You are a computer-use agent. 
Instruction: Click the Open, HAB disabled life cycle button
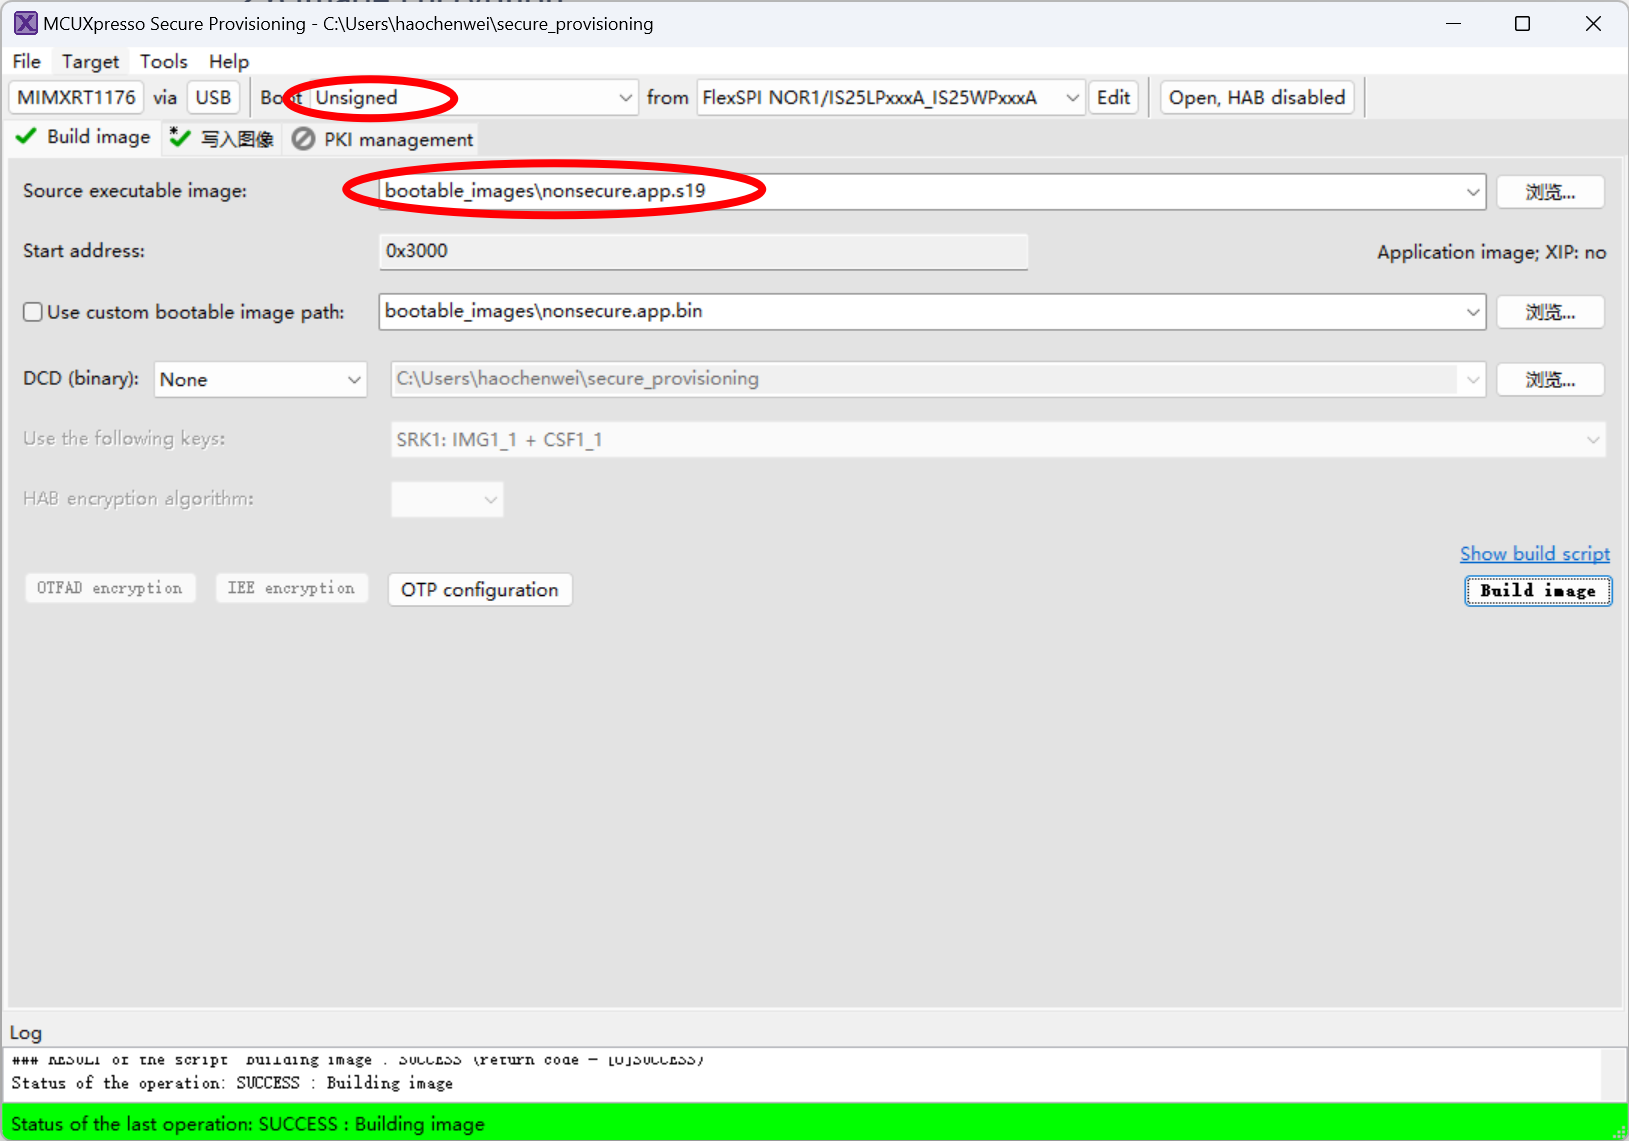(1257, 98)
